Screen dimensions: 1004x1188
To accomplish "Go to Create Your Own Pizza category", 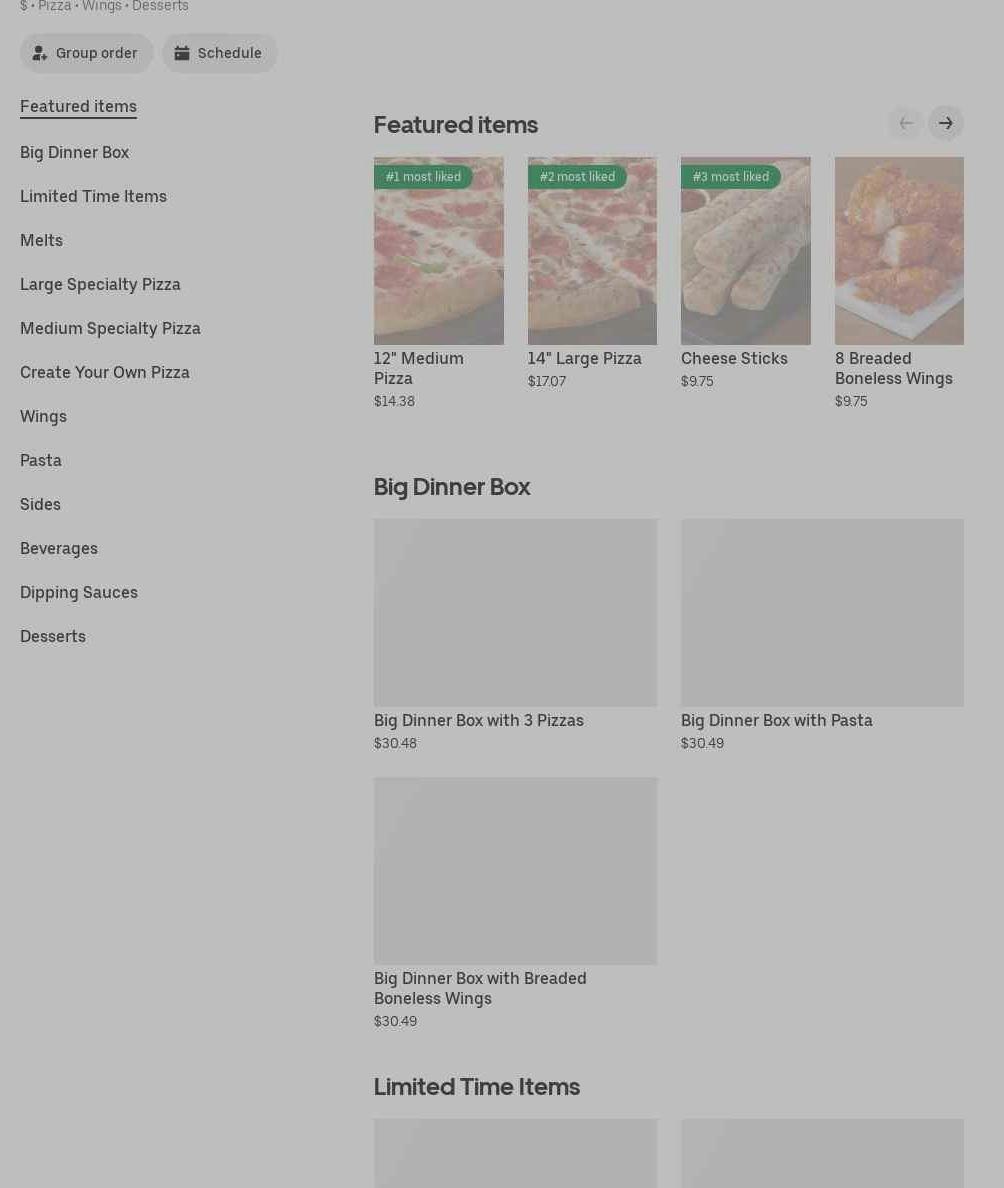I will [105, 372].
